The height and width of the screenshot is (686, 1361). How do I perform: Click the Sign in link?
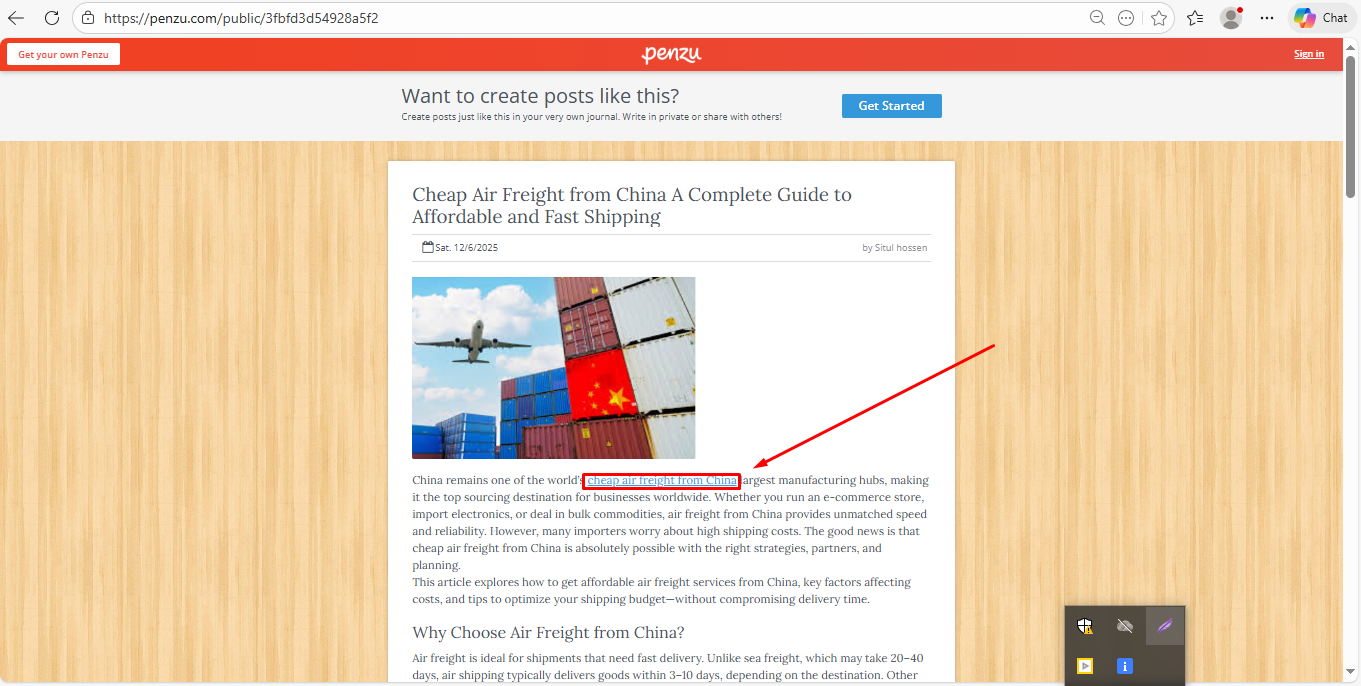(1309, 54)
